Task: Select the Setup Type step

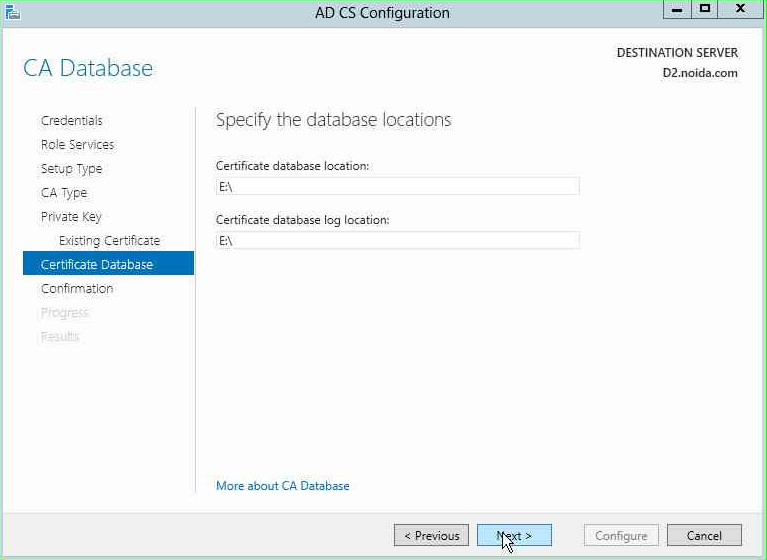Action: [71, 169]
